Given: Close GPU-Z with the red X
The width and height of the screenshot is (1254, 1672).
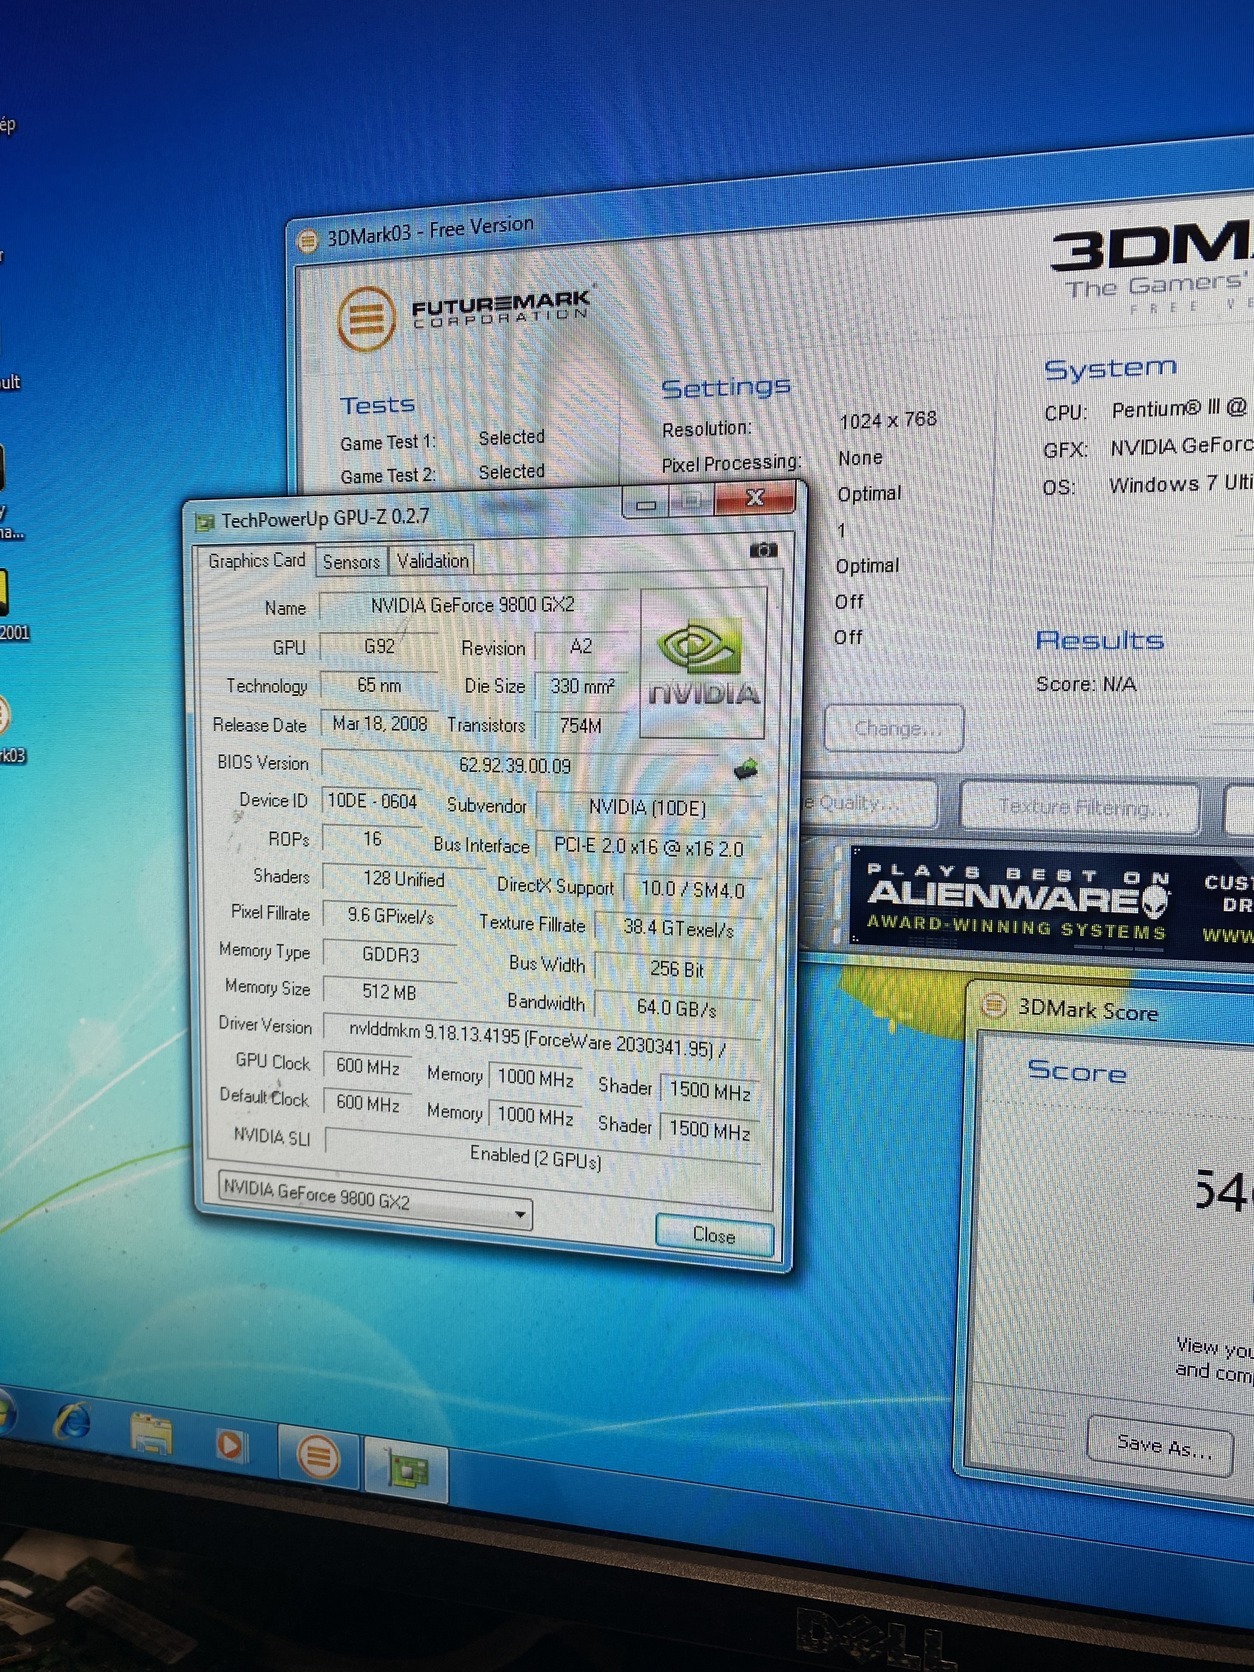Looking at the screenshot, I should [756, 497].
